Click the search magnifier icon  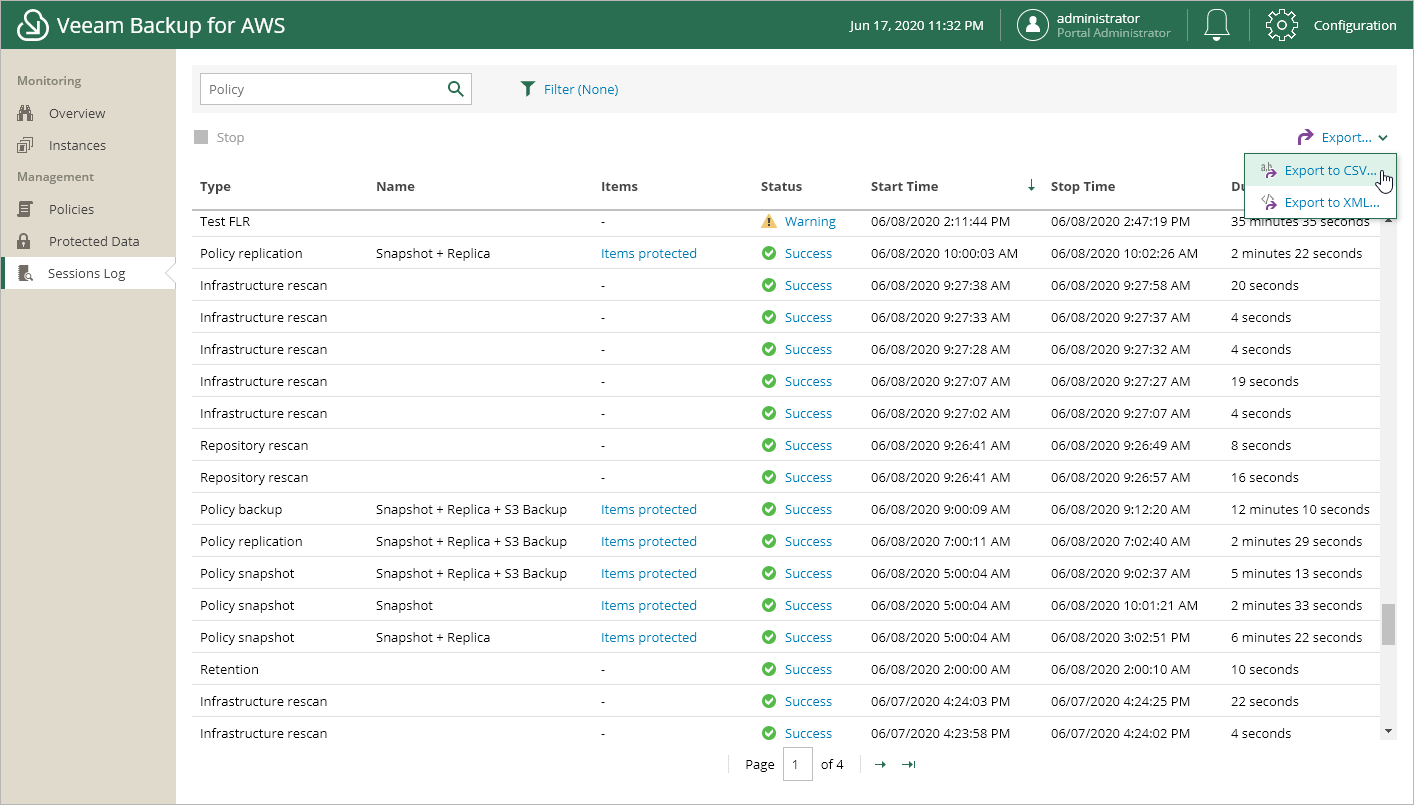456,89
